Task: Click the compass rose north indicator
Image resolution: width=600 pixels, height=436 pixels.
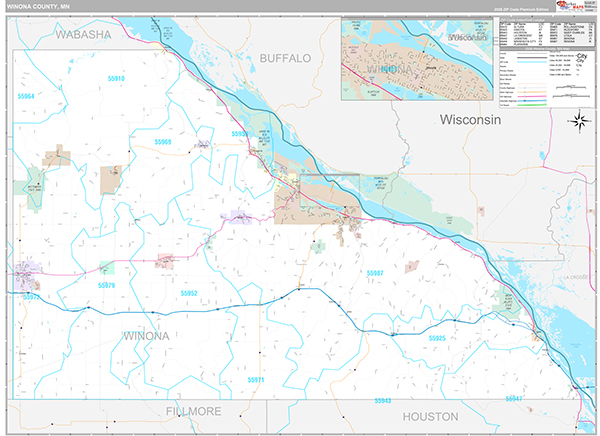Action: click(579, 121)
